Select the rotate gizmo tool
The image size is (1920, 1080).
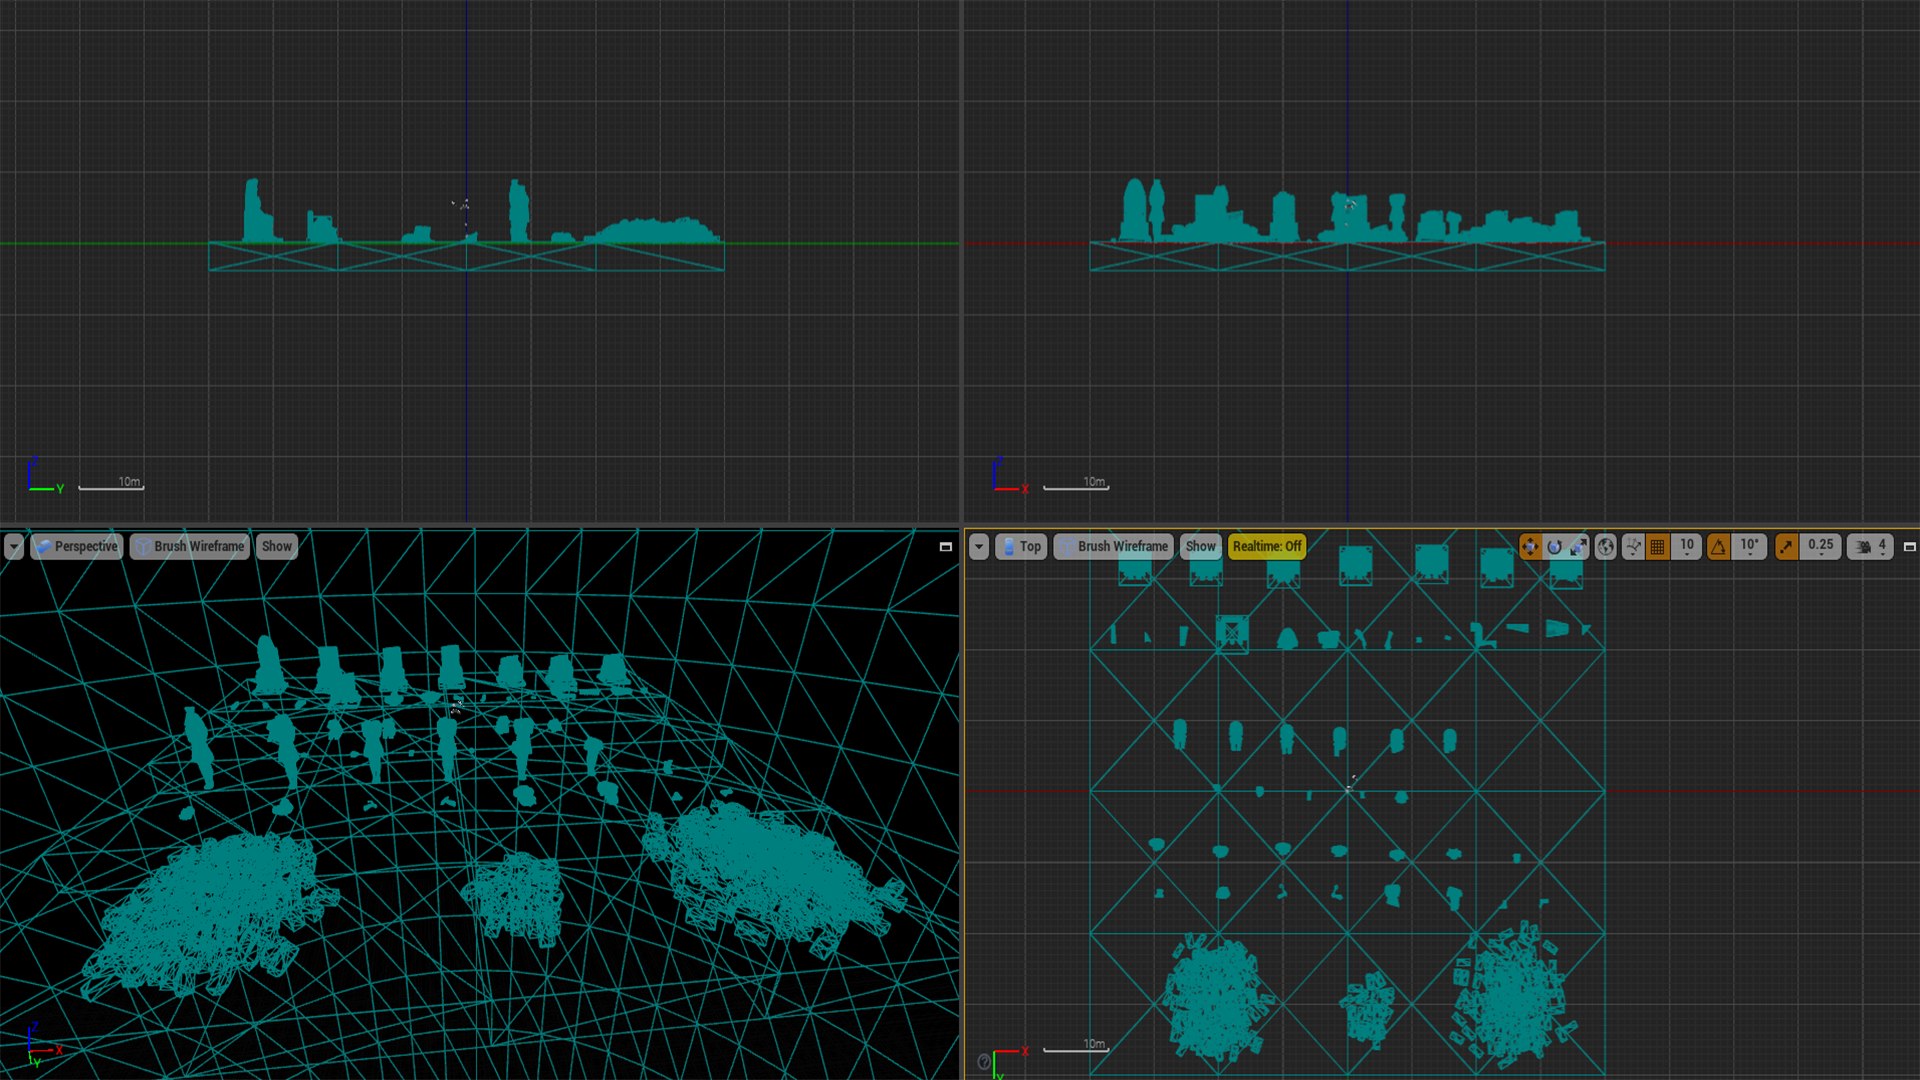pyautogui.click(x=1554, y=546)
